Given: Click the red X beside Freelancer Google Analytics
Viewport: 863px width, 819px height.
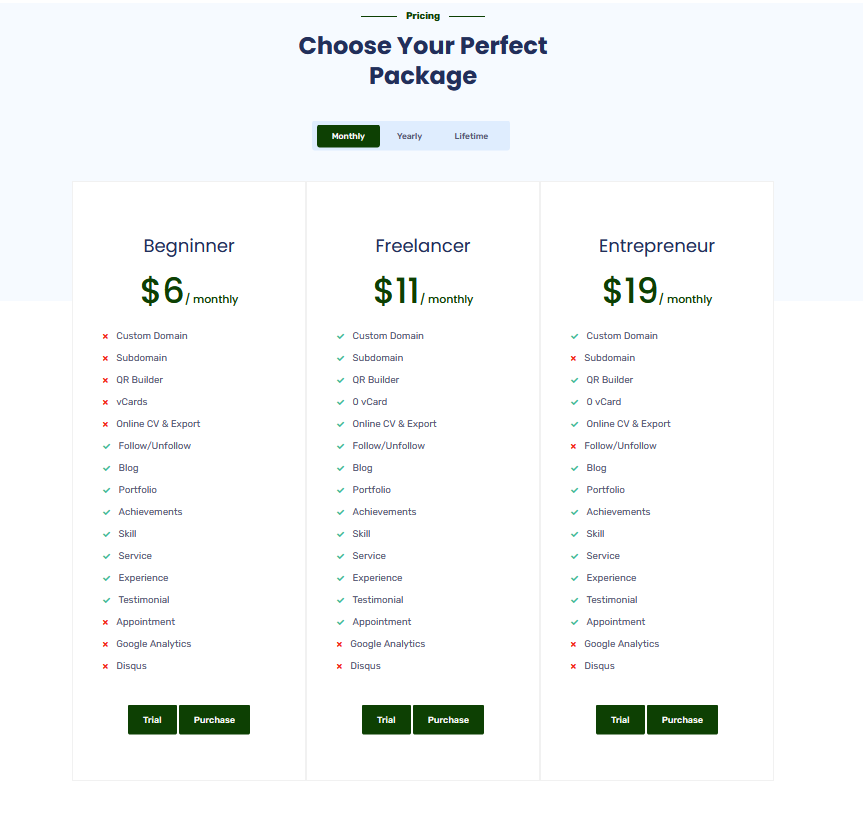Looking at the screenshot, I should (339, 645).
